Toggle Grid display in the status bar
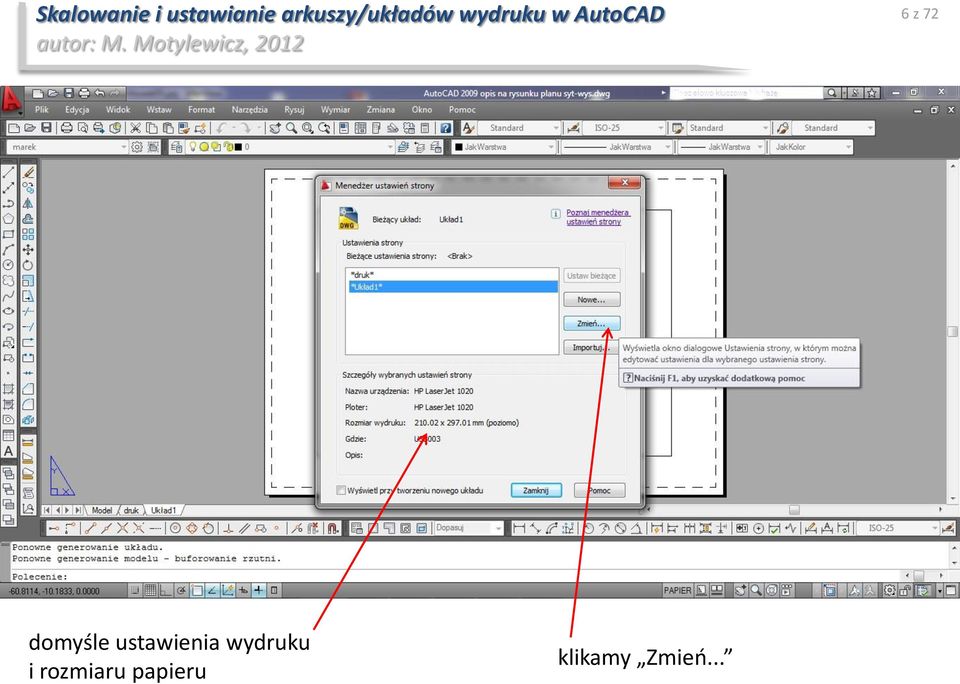This screenshot has height=684, width=960. click(150, 590)
